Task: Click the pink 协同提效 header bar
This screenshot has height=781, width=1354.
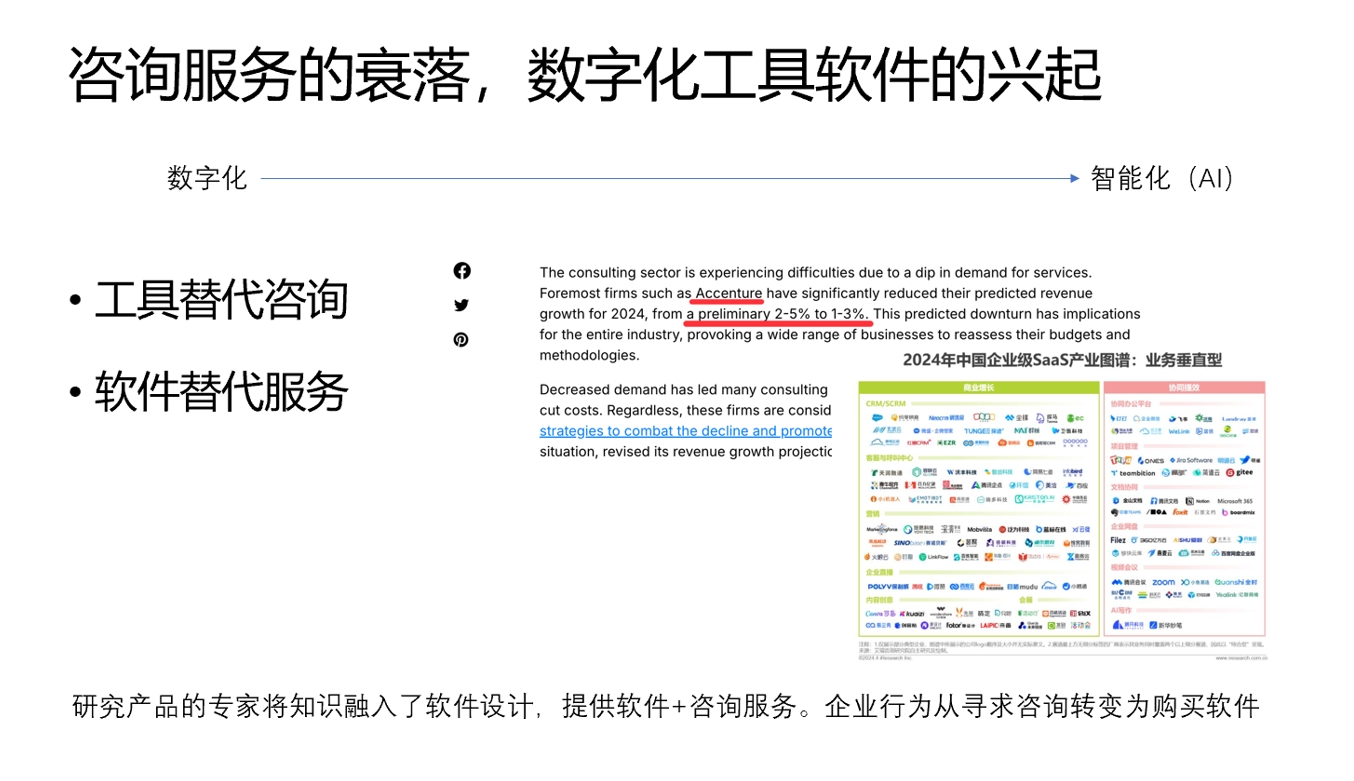Action: 1184,387
